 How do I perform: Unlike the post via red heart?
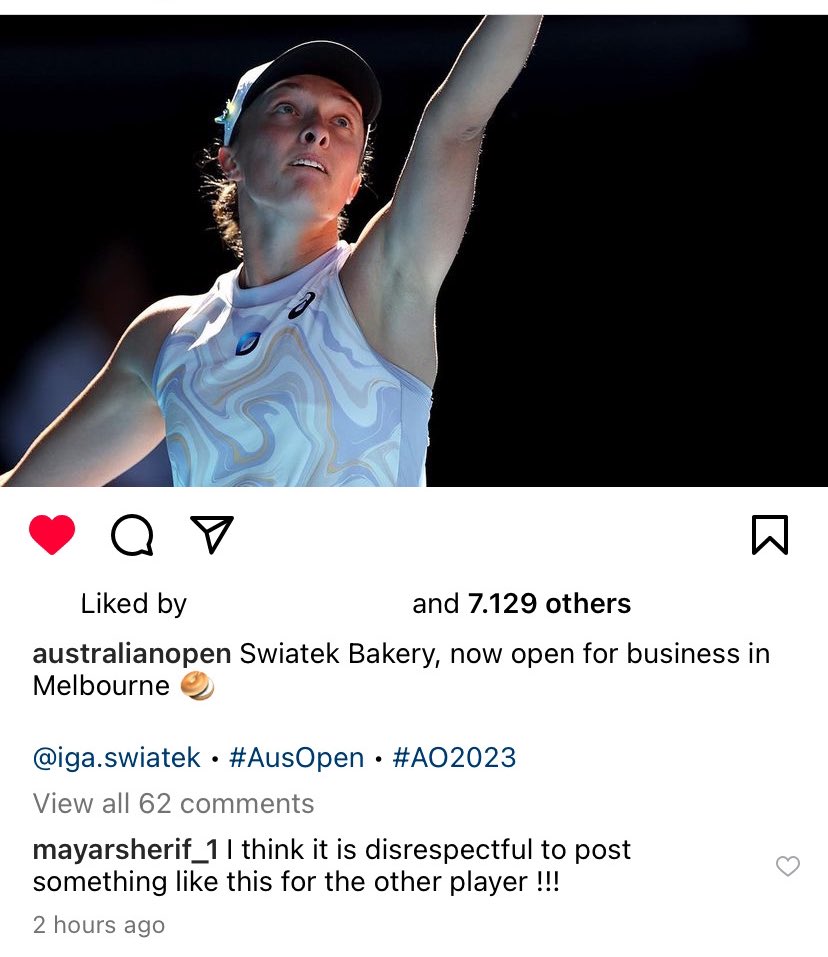[x=52, y=534]
